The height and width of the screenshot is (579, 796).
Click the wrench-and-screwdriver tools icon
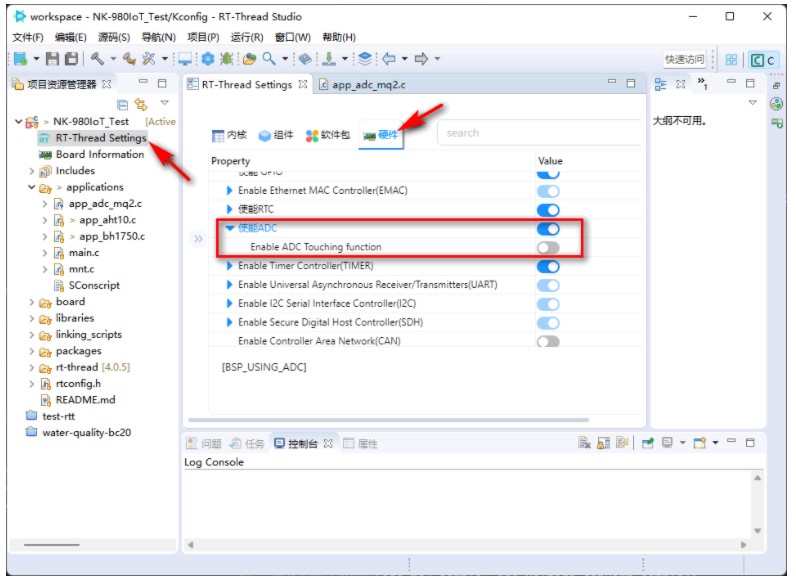149,59
